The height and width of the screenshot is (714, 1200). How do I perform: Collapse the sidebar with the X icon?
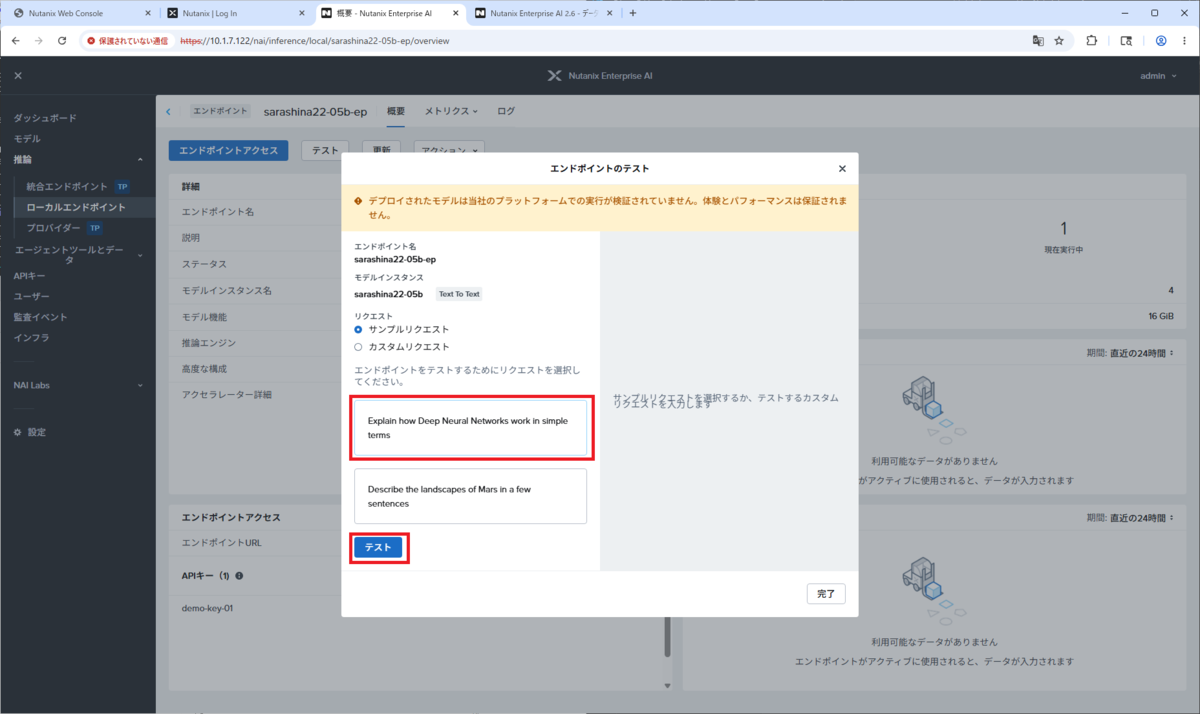(18, 76)
